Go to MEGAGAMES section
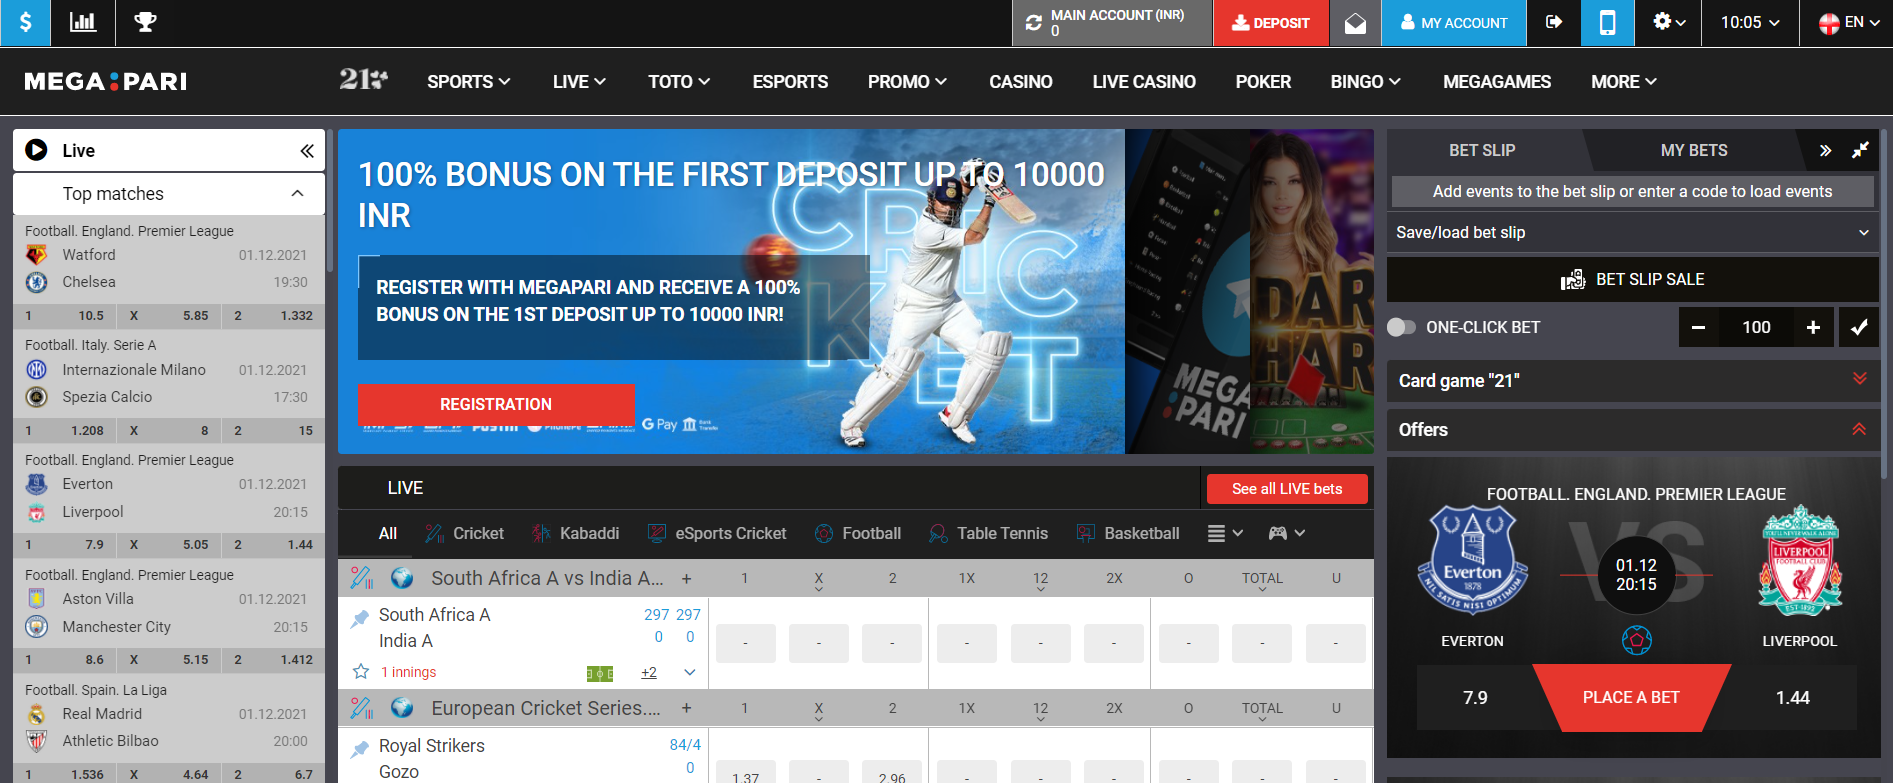The width and height of the screenshot is (1893, 783). (x=1497, y=82)
